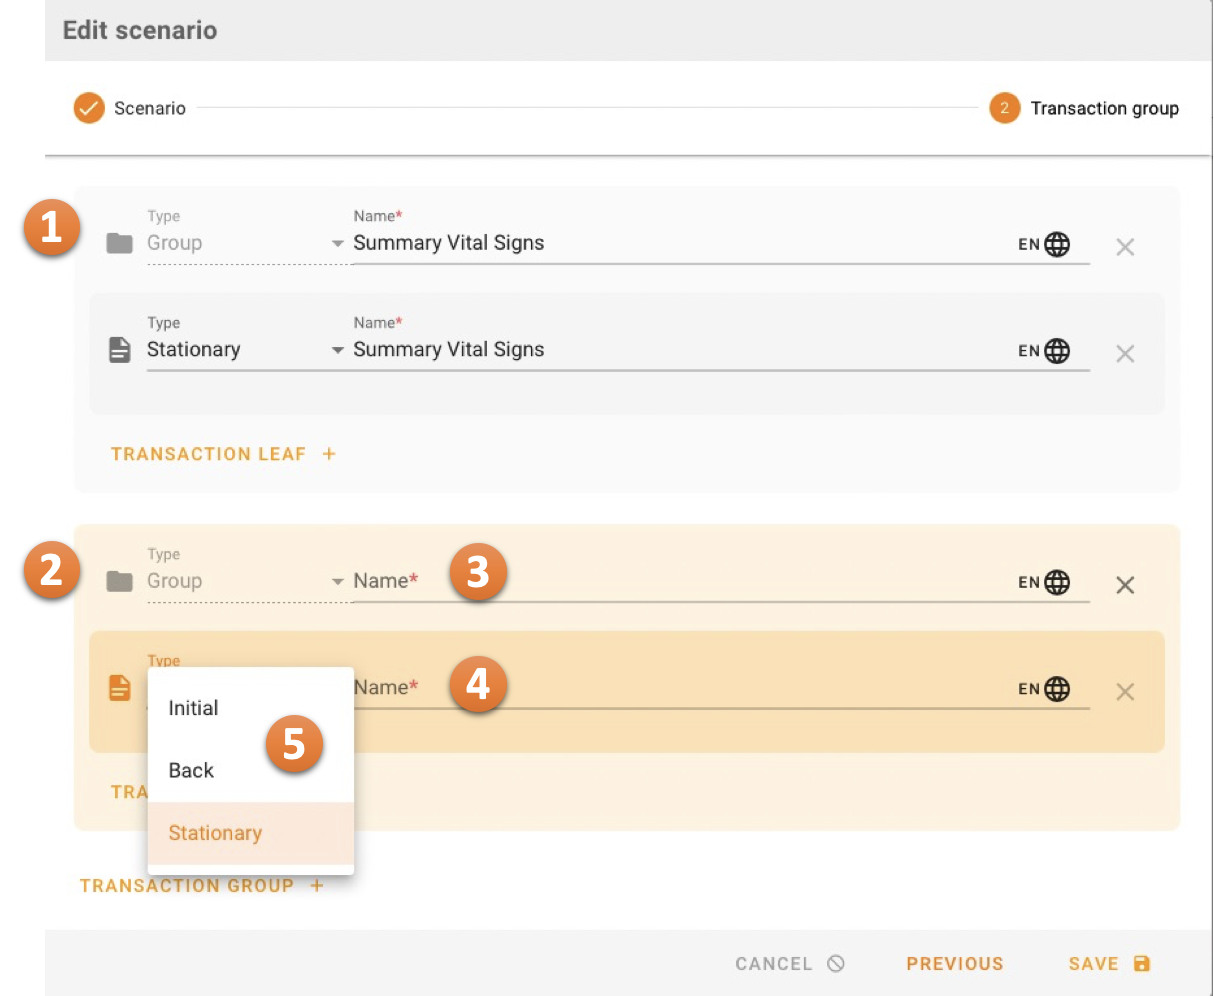The height and width of the screenshot is (996, 1214).
Task: Click globe icon in empty second group row
Action: click(1056, 582)
